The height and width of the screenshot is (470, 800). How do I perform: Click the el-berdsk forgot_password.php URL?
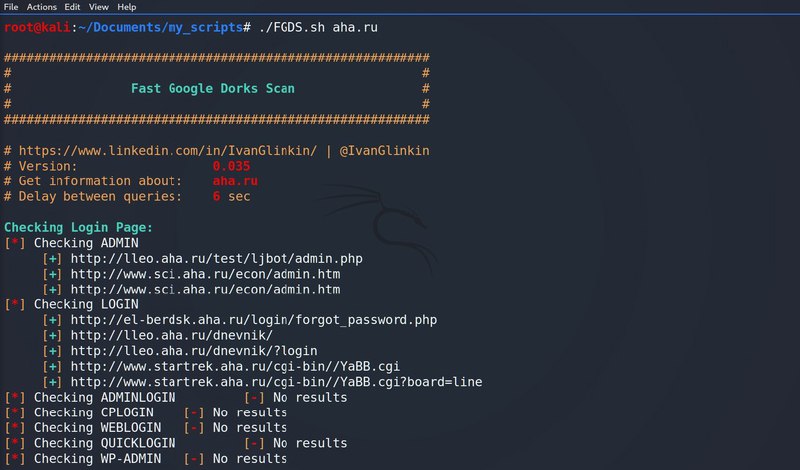click(254, 320)
